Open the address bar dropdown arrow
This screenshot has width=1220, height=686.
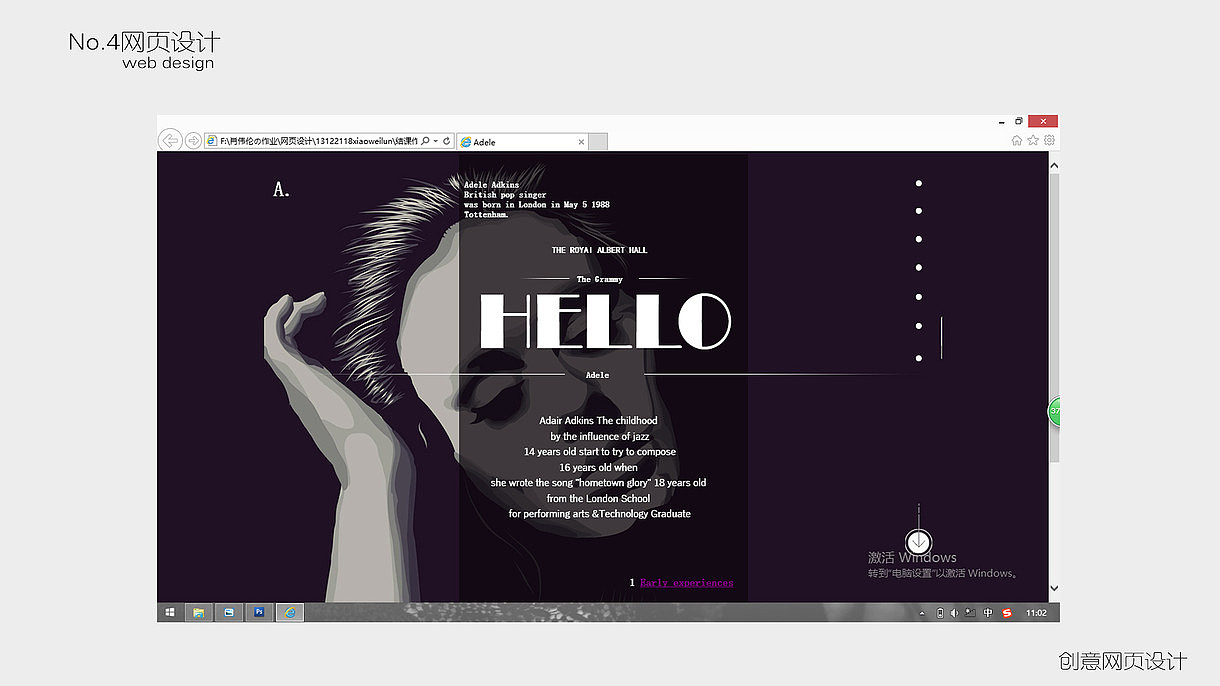(435, 141)
